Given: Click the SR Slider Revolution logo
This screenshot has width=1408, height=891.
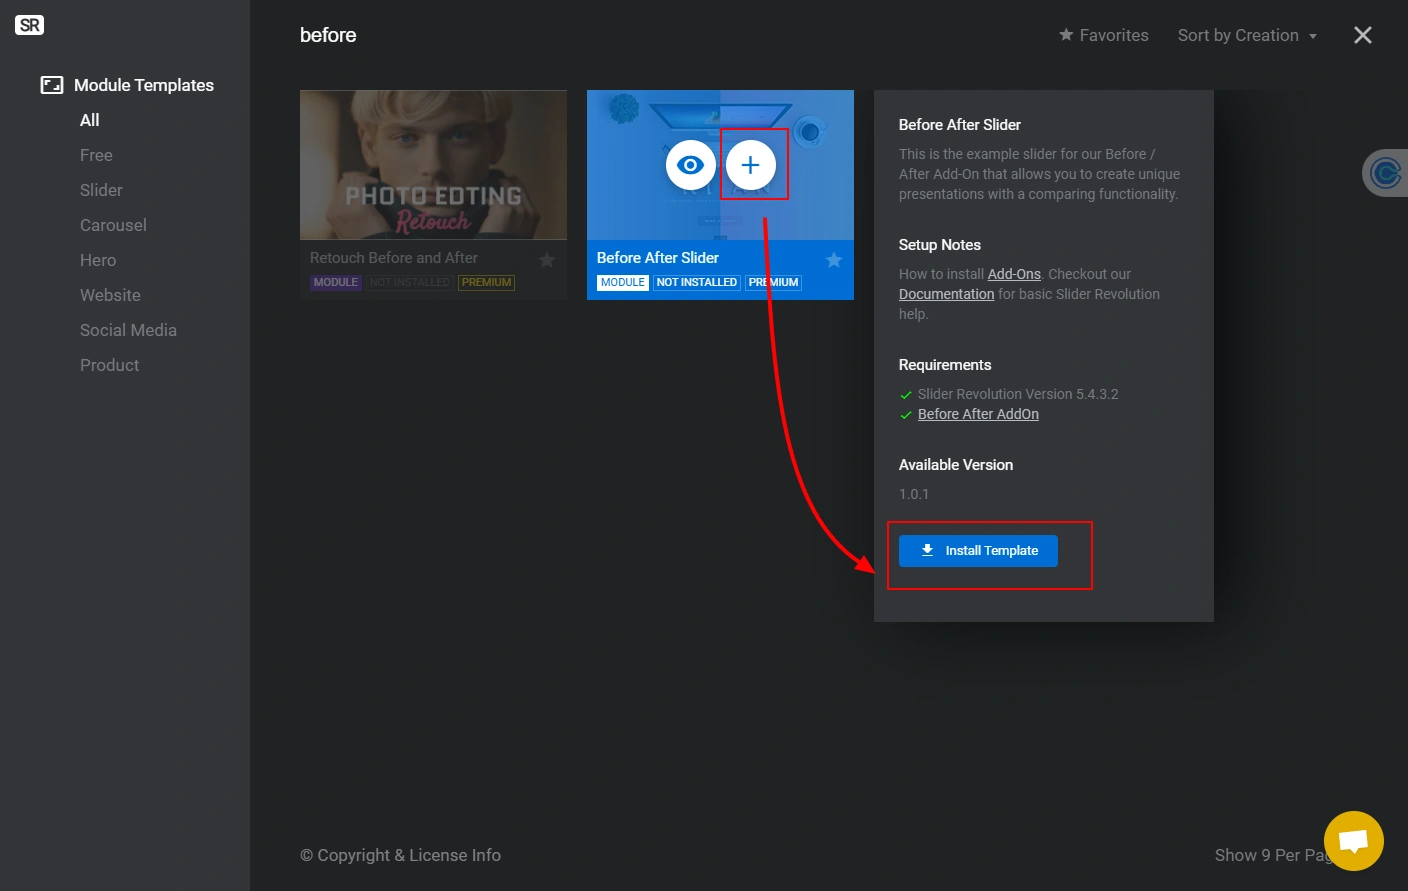Looking at the screenshot, I should pyautogui.click(x=30, y=25).
